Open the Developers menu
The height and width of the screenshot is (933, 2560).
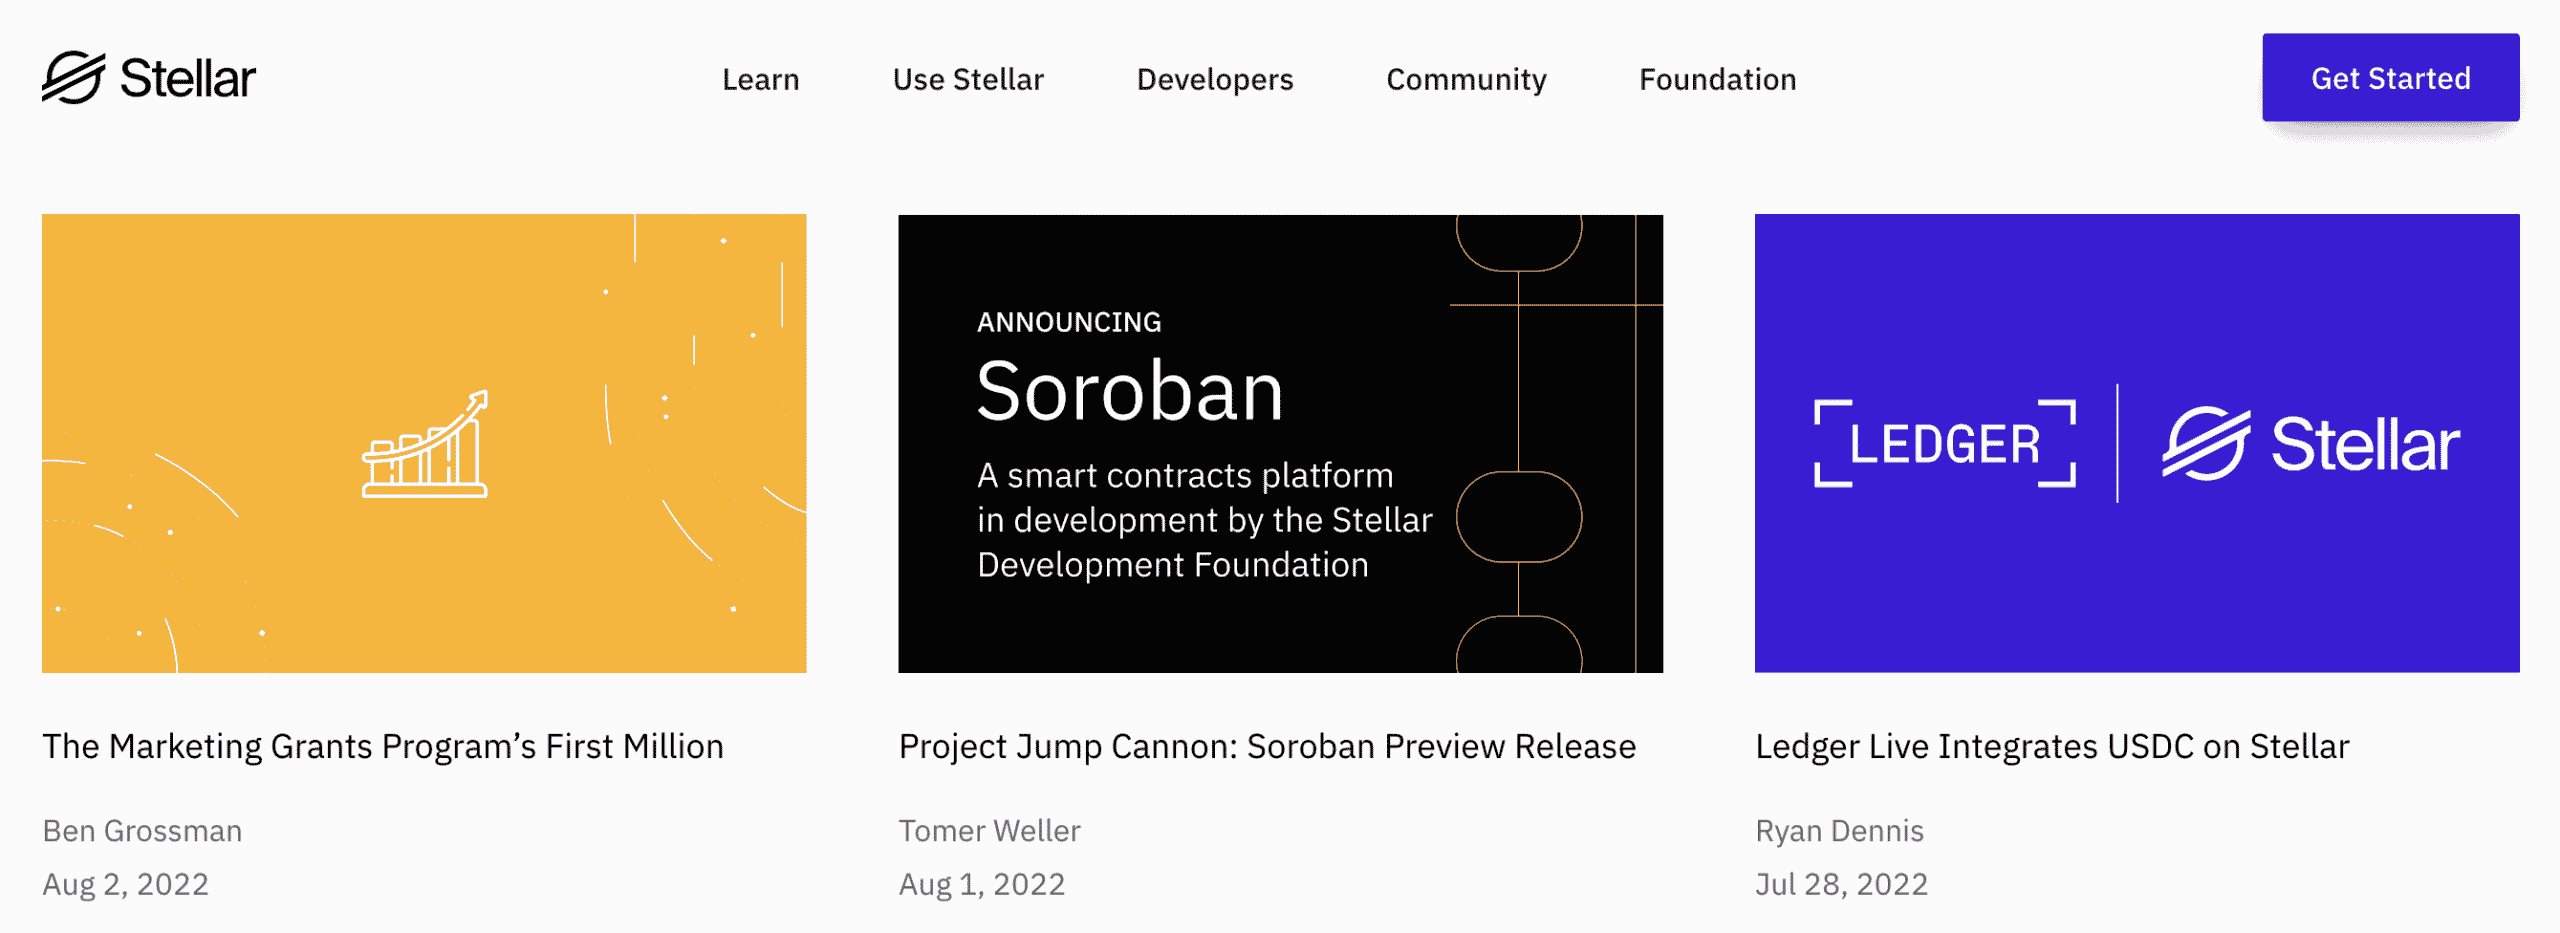pyautogui.click(x=1214, y=79)
